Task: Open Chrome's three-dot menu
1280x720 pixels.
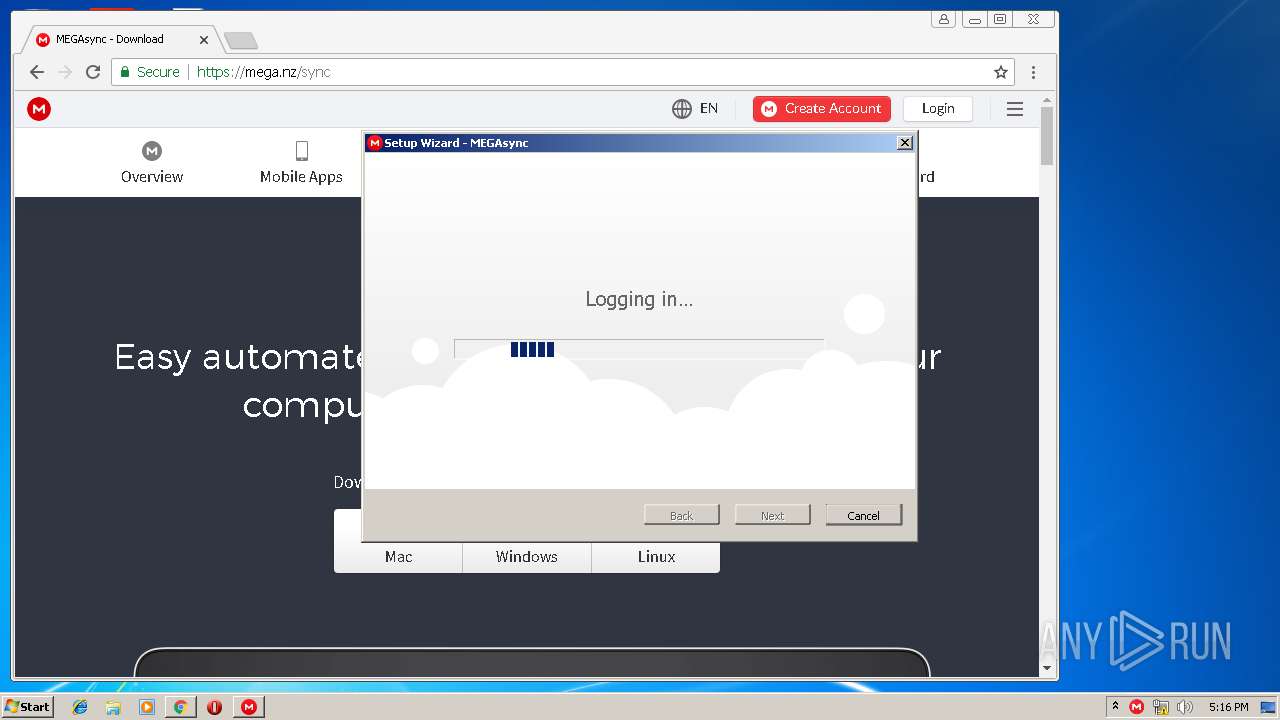Action: click(x=1033, y=72)
